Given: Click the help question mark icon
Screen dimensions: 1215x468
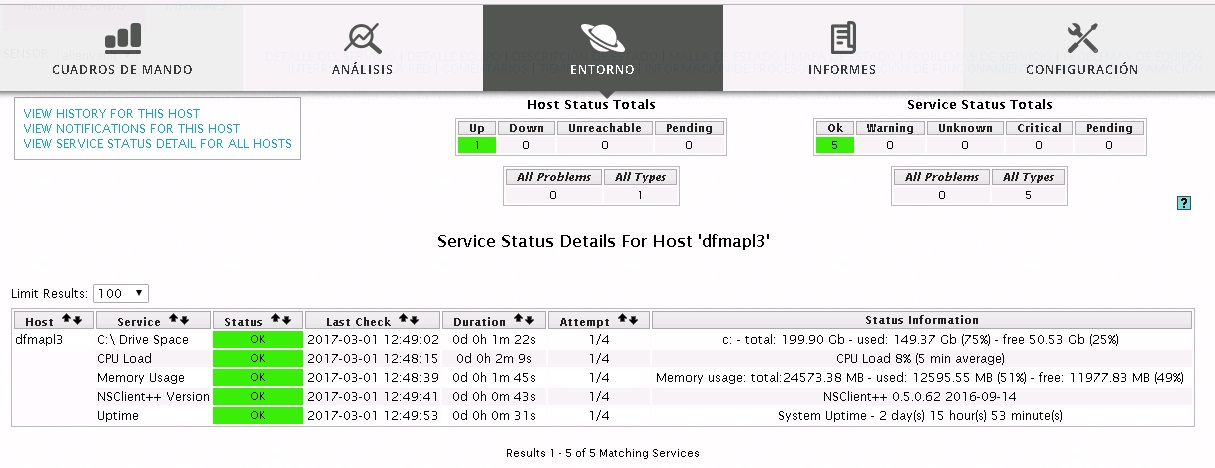Looking at the screenshot, I should (1184, 203).
